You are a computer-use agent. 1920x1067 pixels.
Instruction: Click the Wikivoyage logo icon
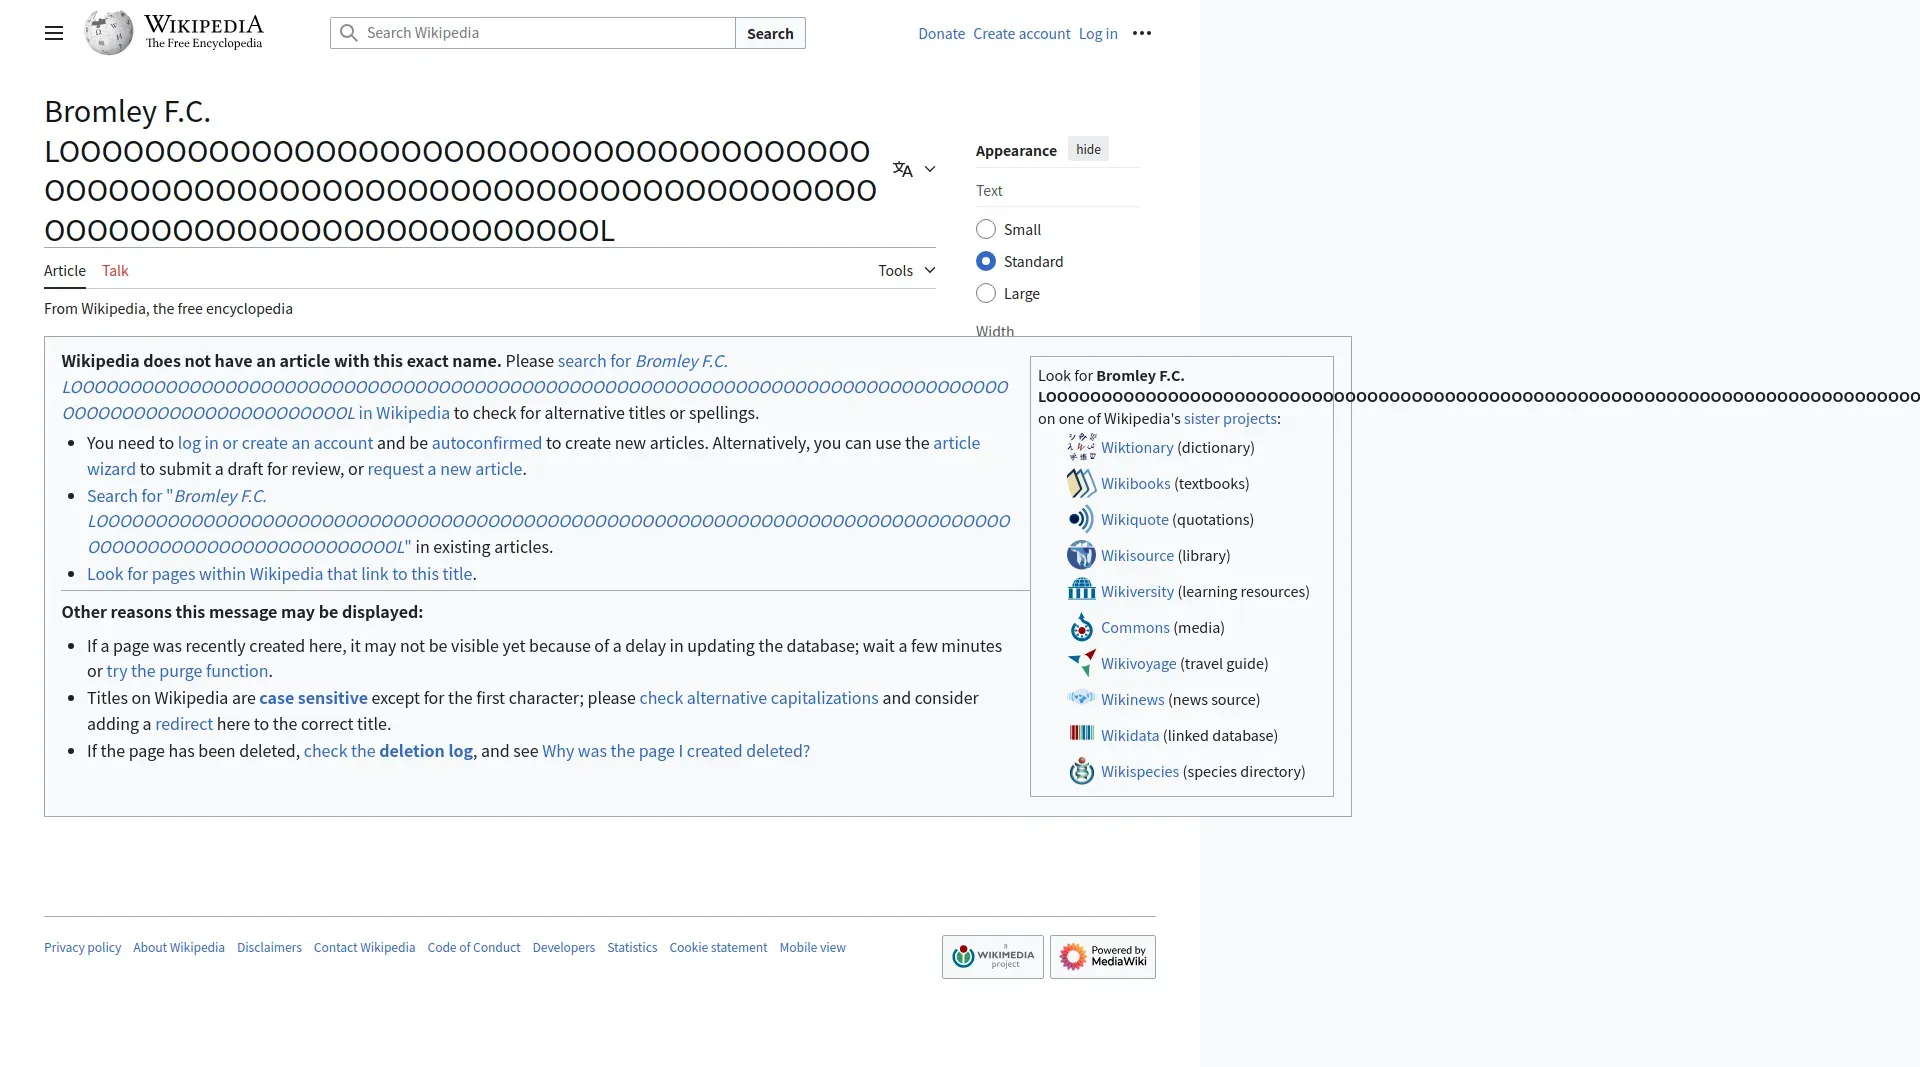[x=1081, y=663]
